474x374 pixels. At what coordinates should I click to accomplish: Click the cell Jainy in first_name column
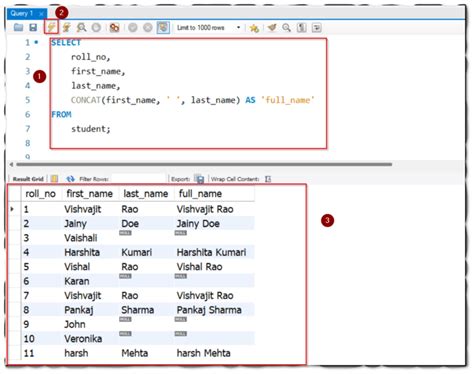tap(90, 224)
